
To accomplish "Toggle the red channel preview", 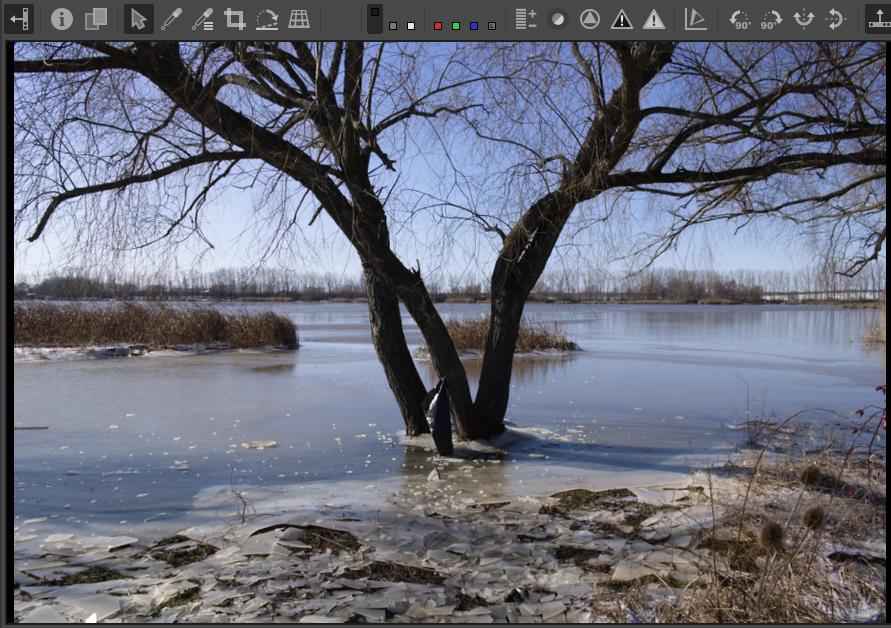I will tap(438, 26).
